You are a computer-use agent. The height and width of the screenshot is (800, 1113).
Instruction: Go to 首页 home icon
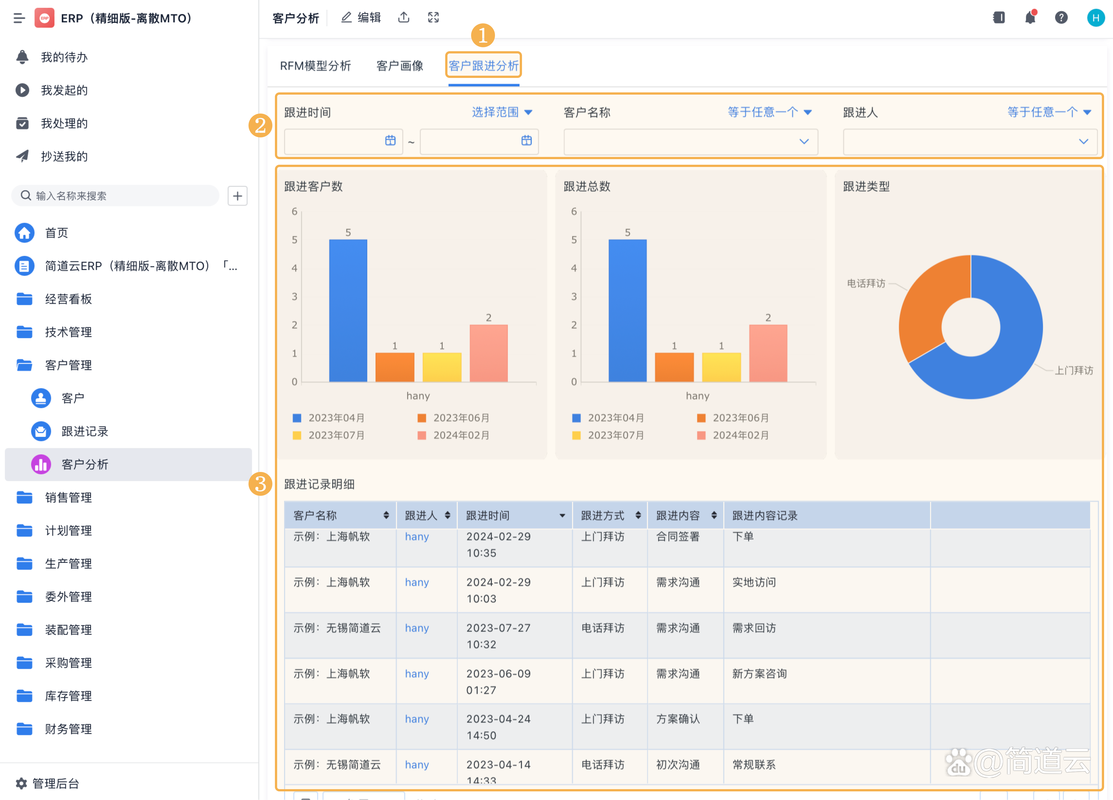[25, 233]
